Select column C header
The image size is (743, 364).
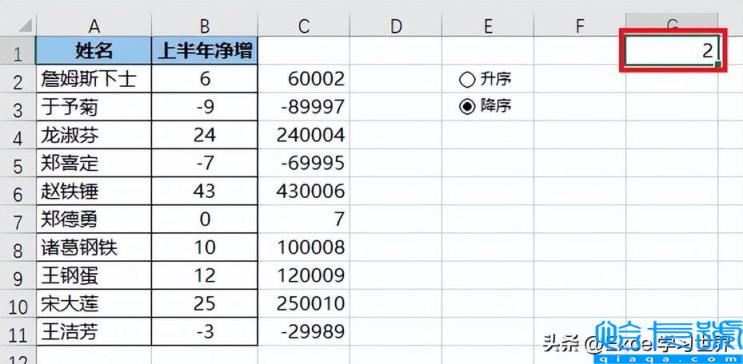304,27
